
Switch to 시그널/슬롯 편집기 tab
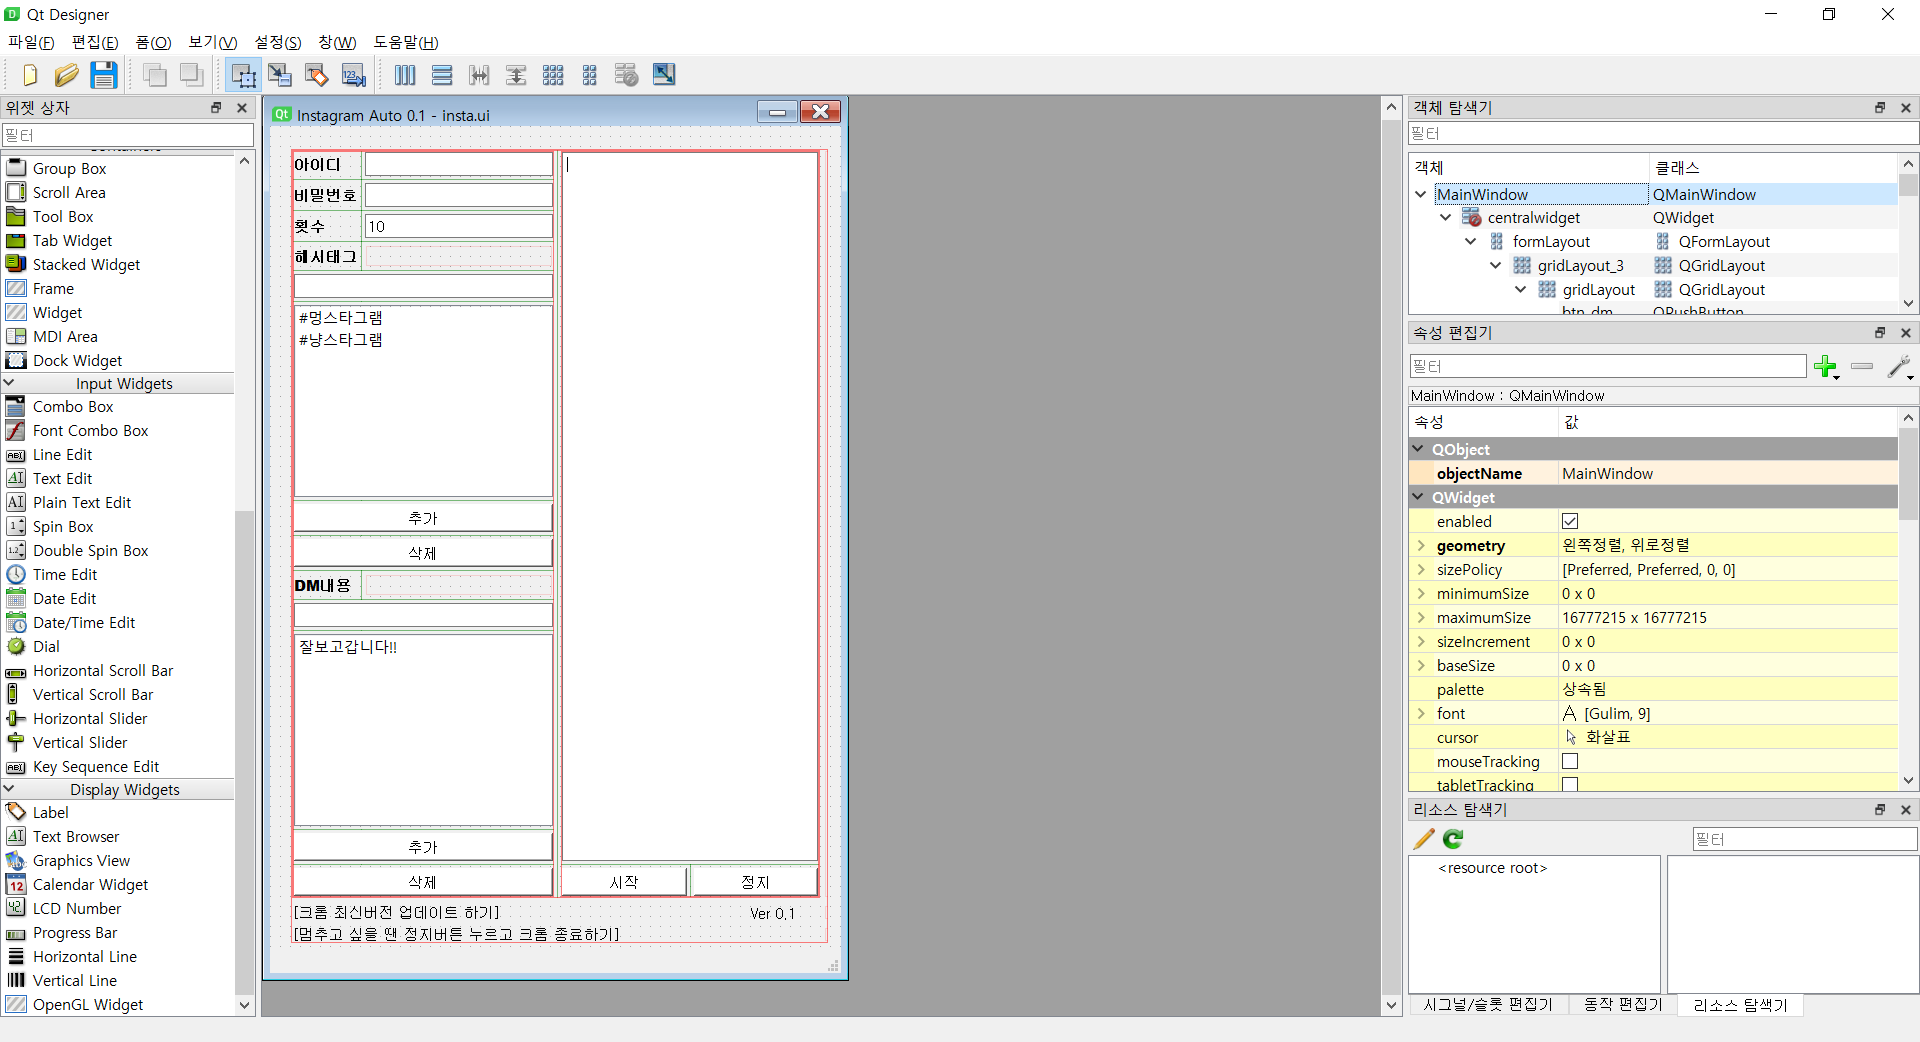pos(1488,1005)
